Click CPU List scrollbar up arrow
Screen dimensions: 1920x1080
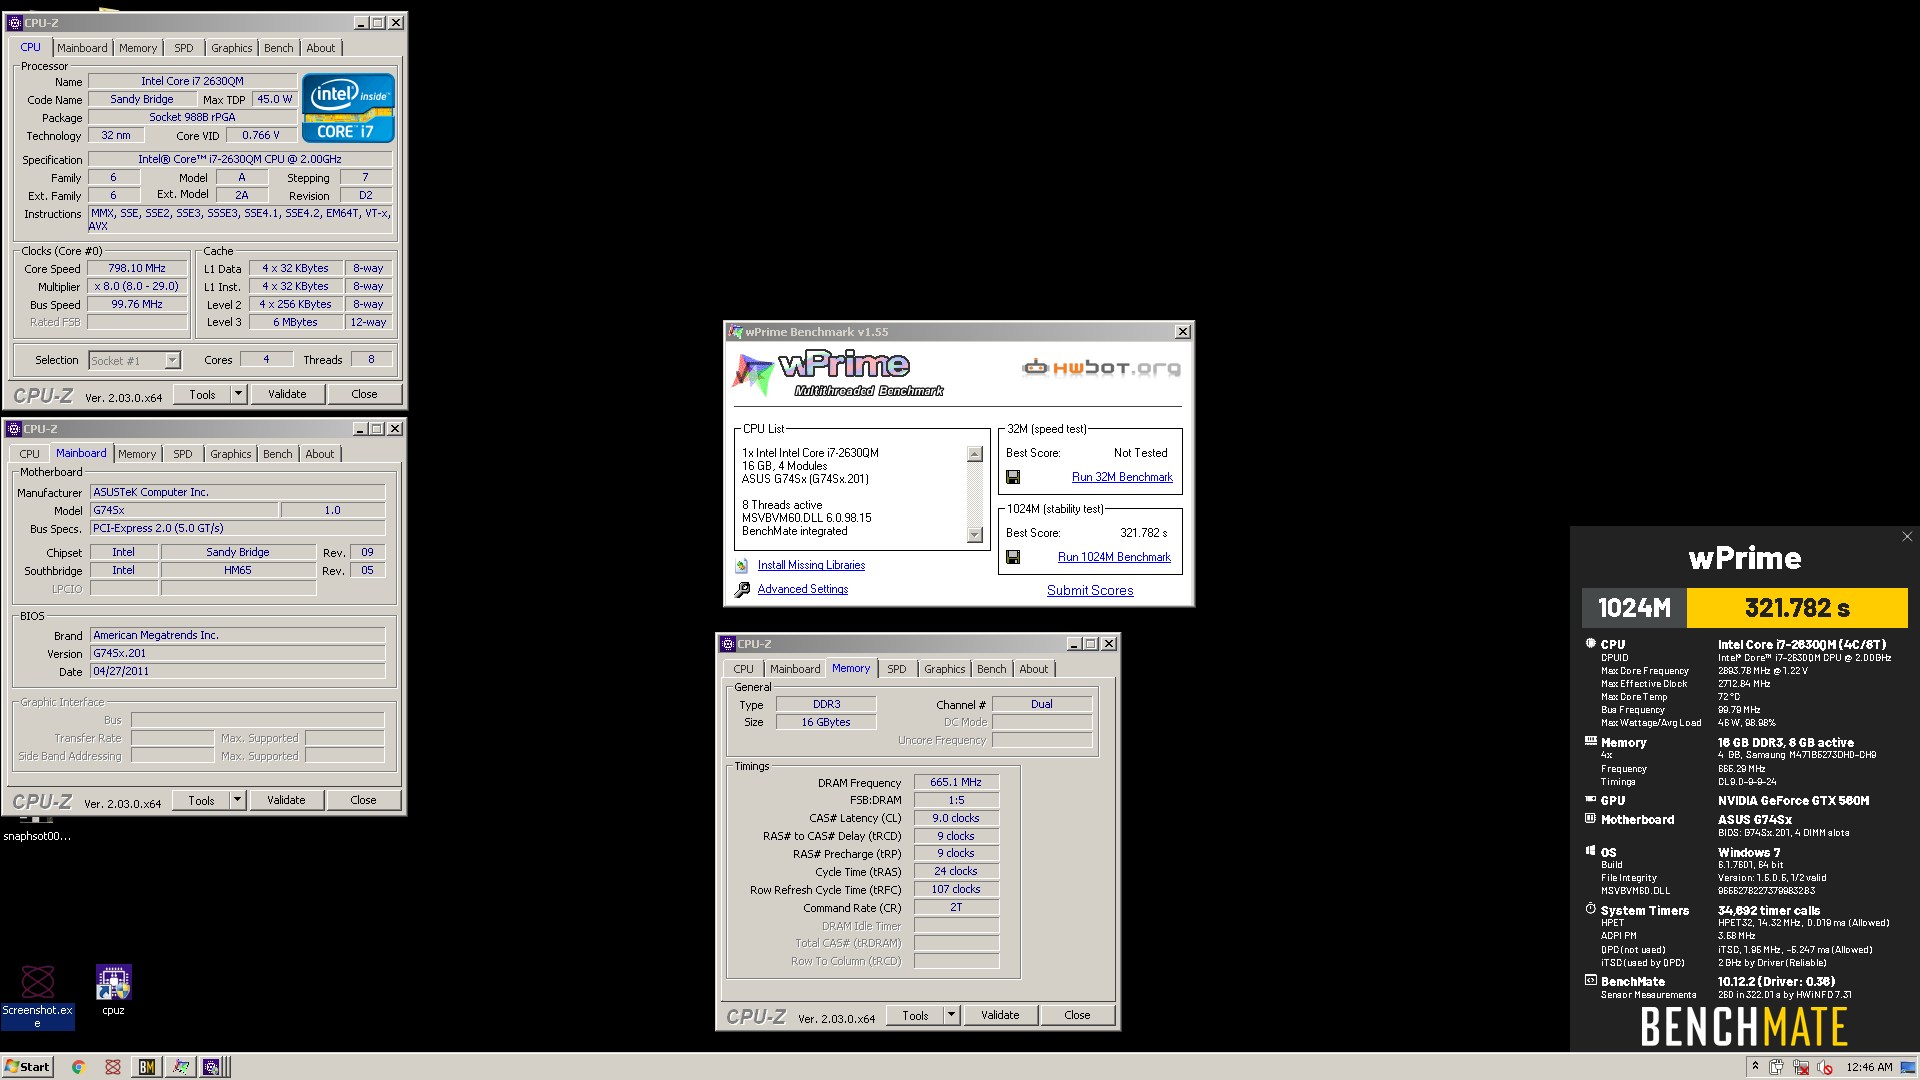[x=975, y=454]
